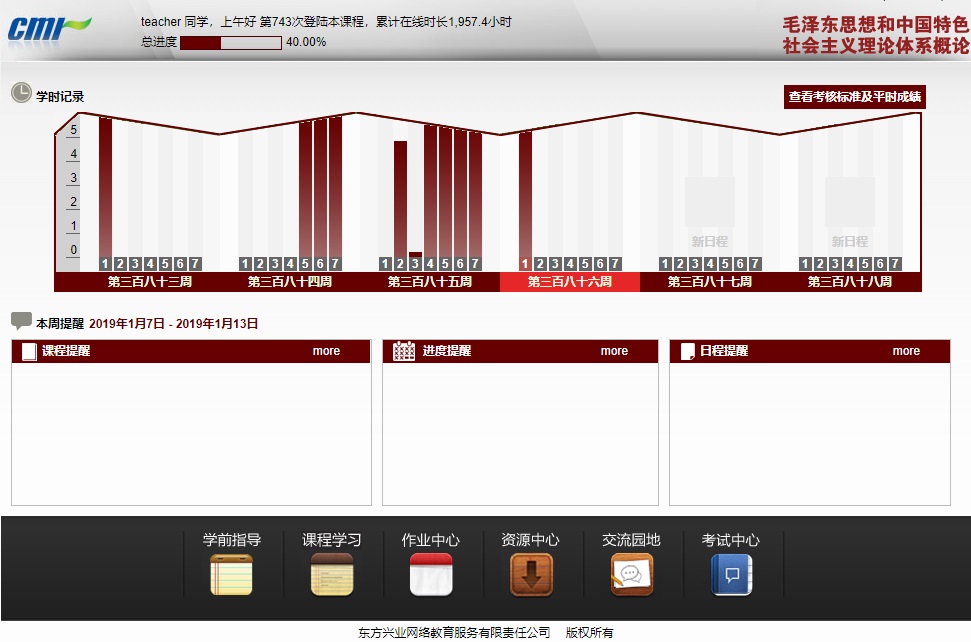Click 查看考核标准及平时成绩 button
Image resolution: width=971 pixels, height=642 pixels.
[x=854, y=97]
